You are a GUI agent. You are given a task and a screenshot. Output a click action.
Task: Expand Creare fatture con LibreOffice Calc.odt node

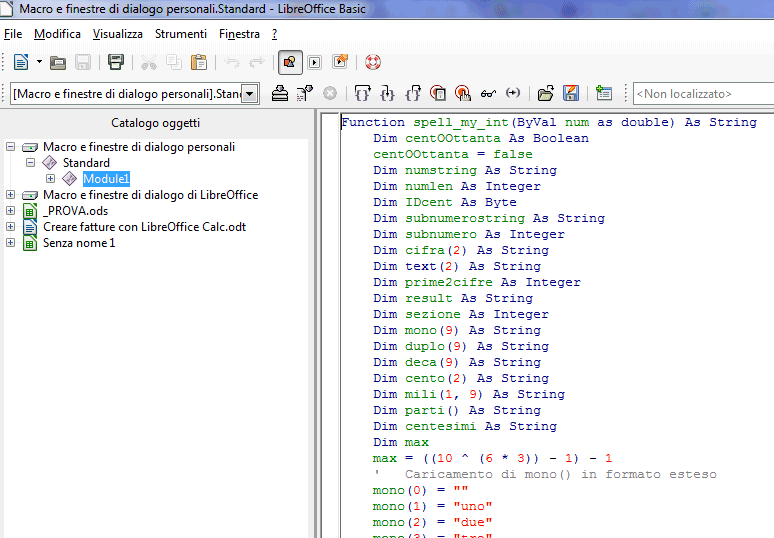tap(10, 227)
